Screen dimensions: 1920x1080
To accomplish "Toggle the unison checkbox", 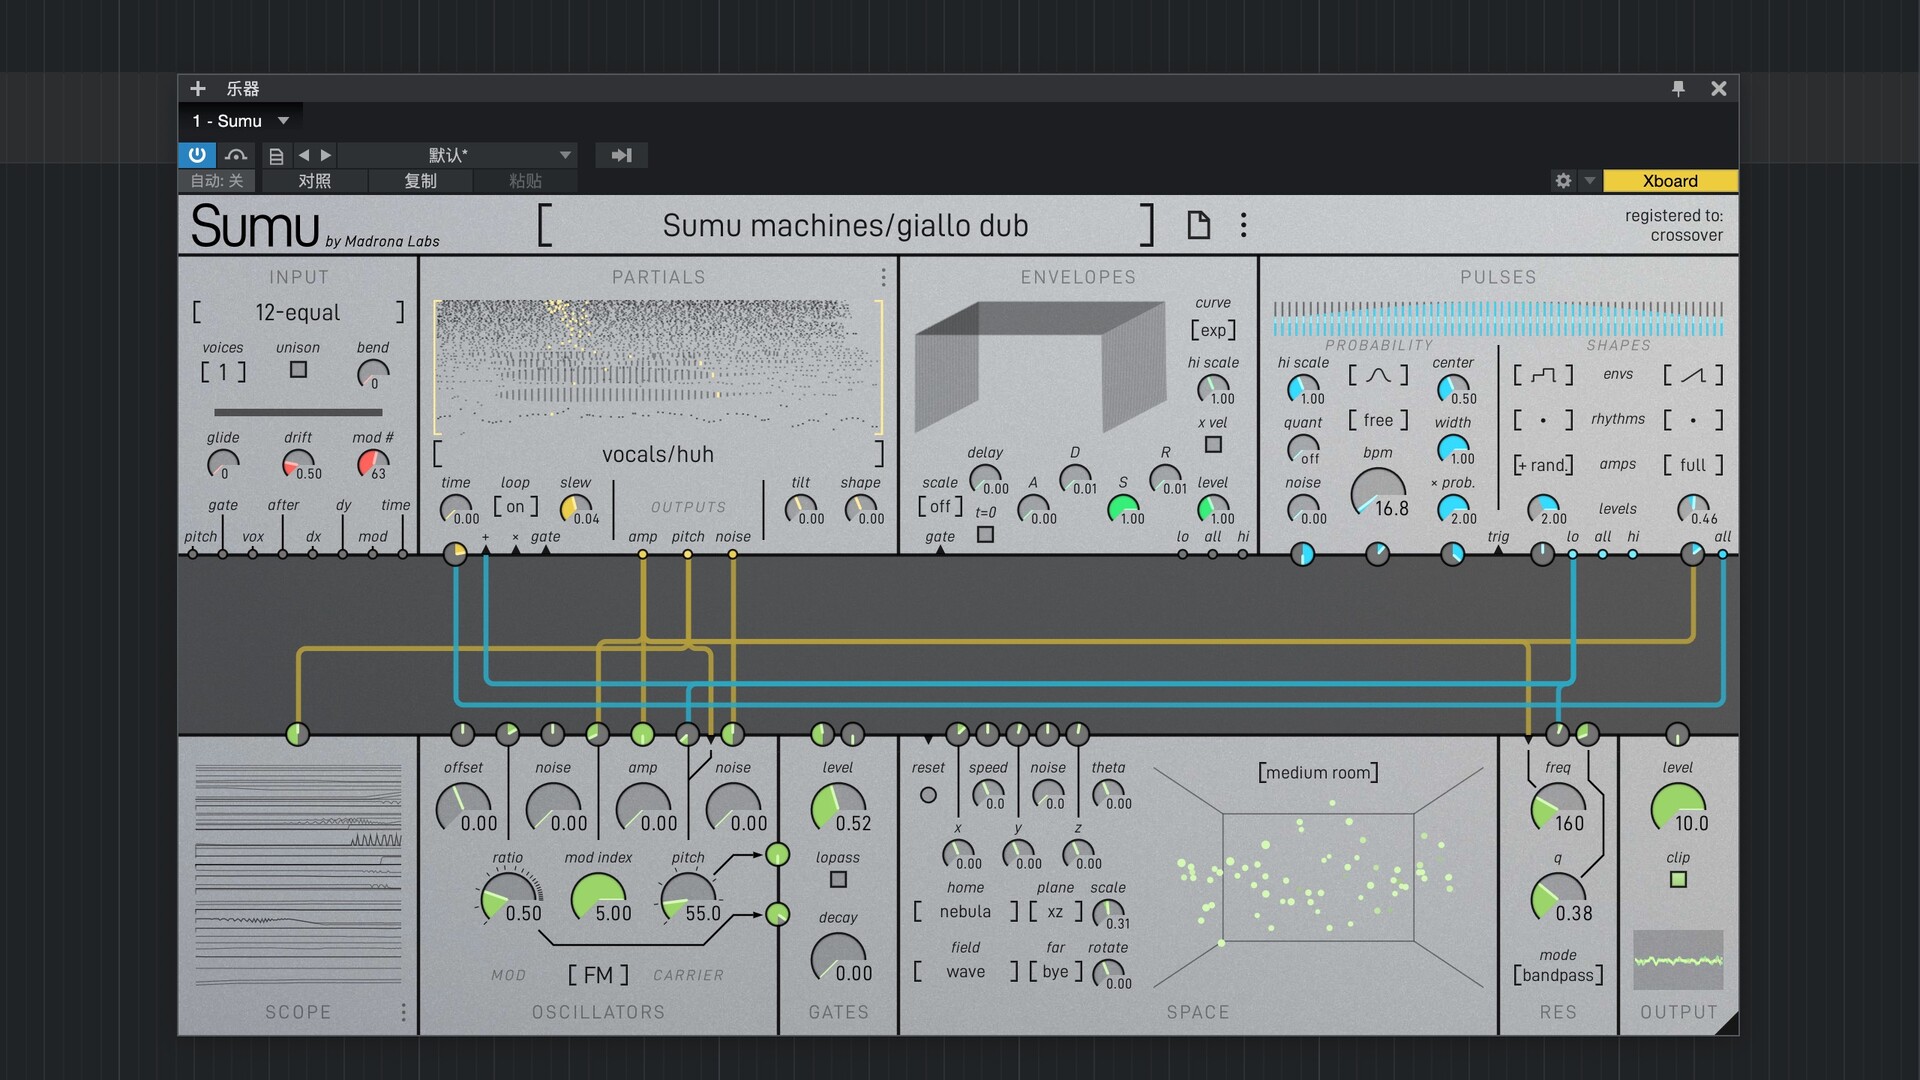I will click(x=298, y=370).
